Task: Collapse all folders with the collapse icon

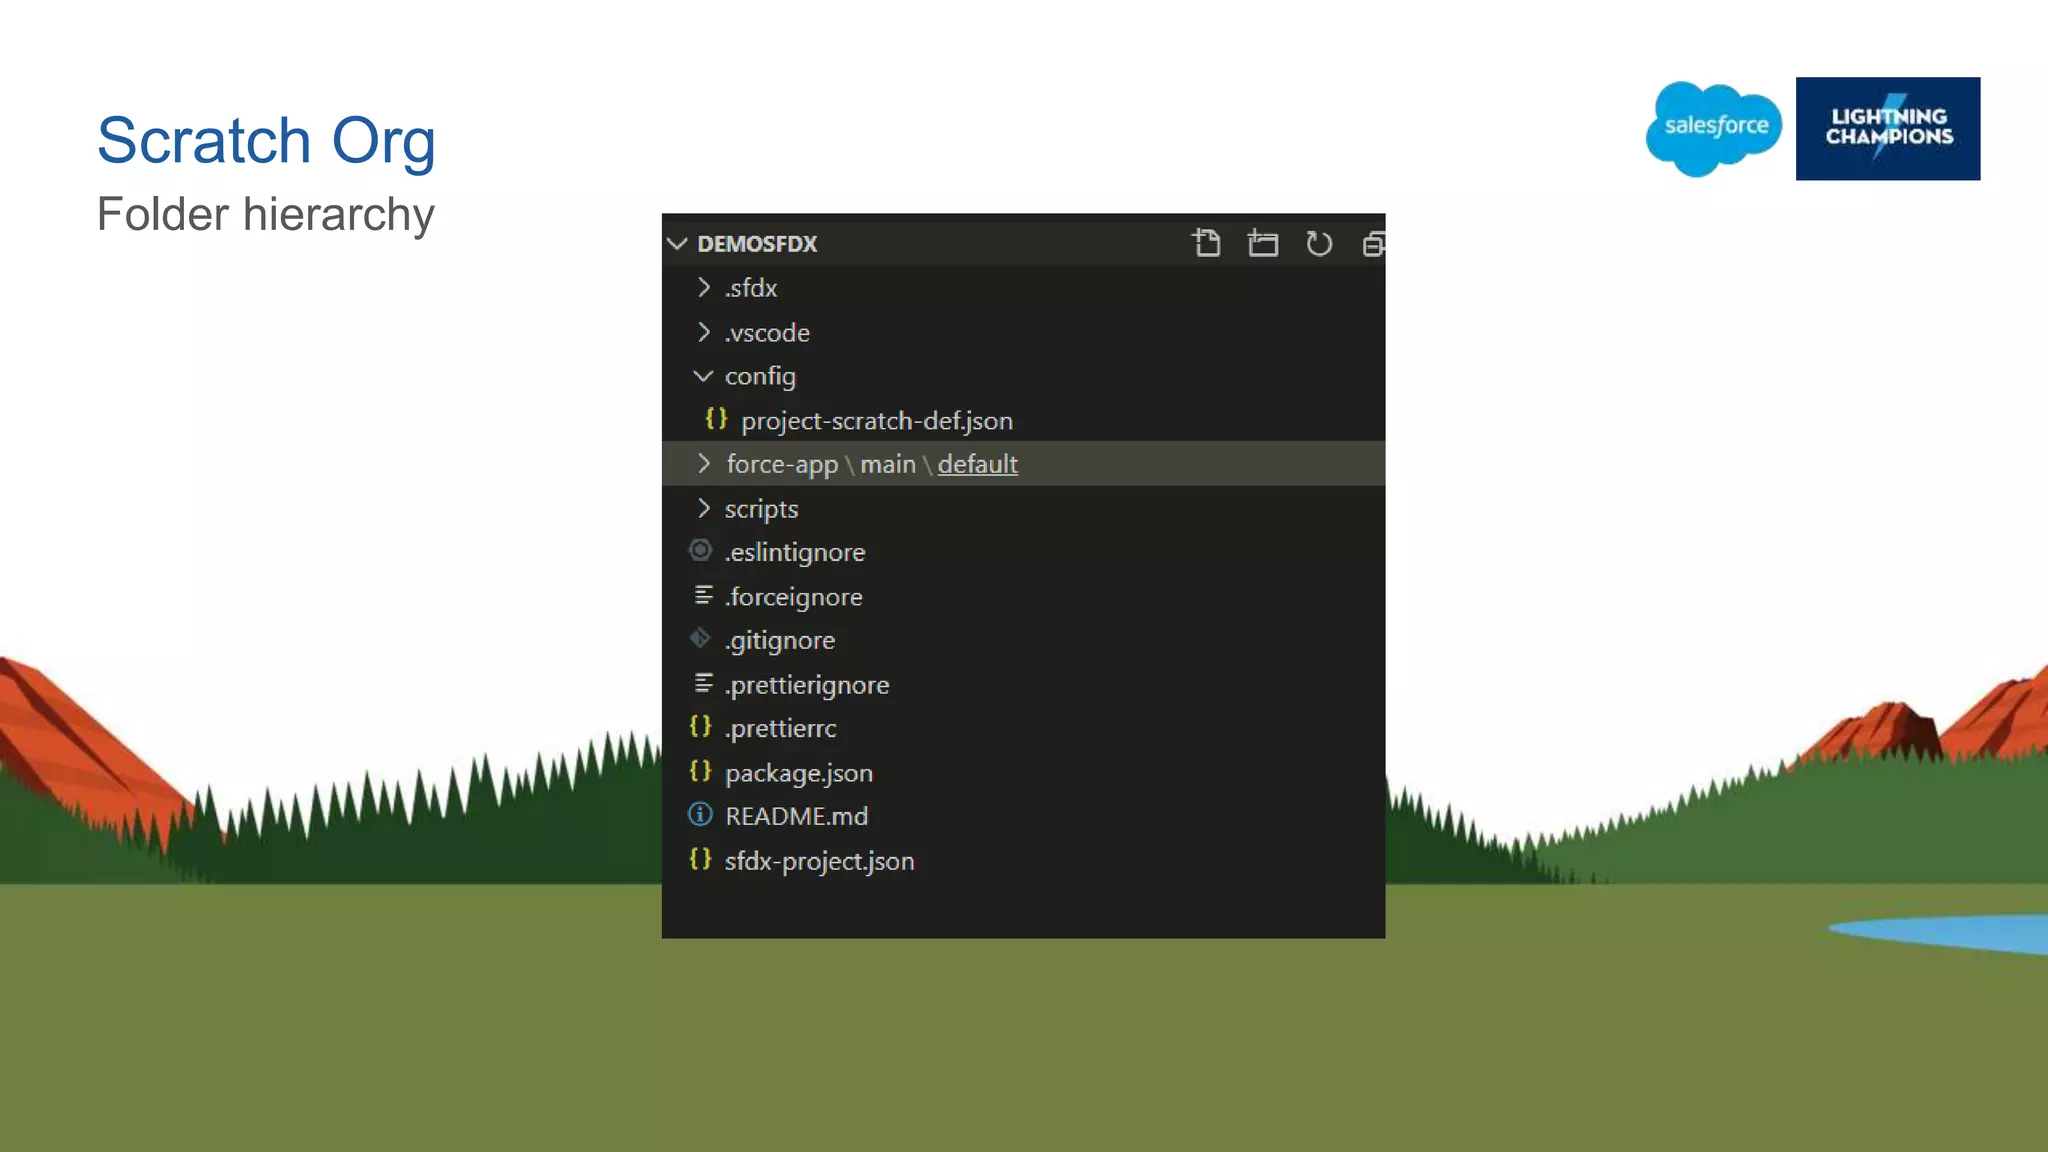Action: pyautogui.click(x=1374, y=243)
